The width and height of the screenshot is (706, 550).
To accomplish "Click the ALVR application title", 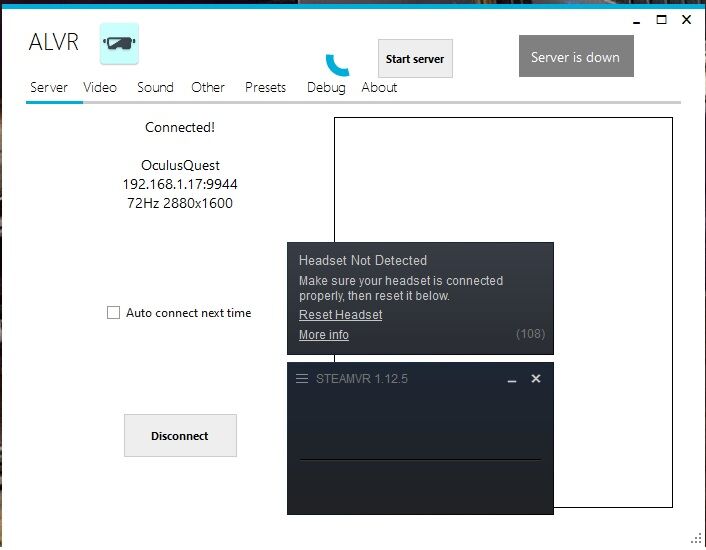I will pyautogui.click(x=54, y=42).
